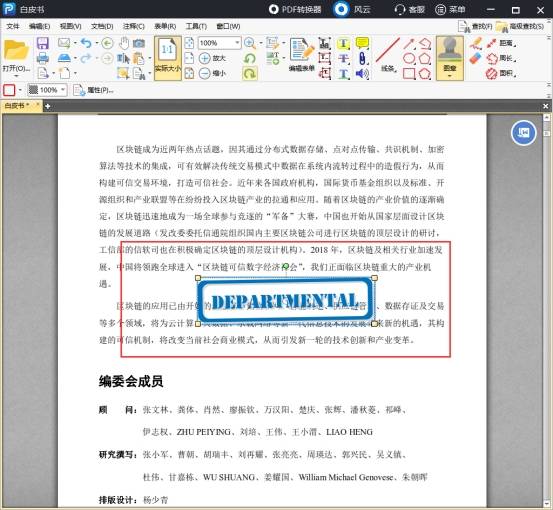Click the 高级查找(S) advanced search button

point(519,26)
